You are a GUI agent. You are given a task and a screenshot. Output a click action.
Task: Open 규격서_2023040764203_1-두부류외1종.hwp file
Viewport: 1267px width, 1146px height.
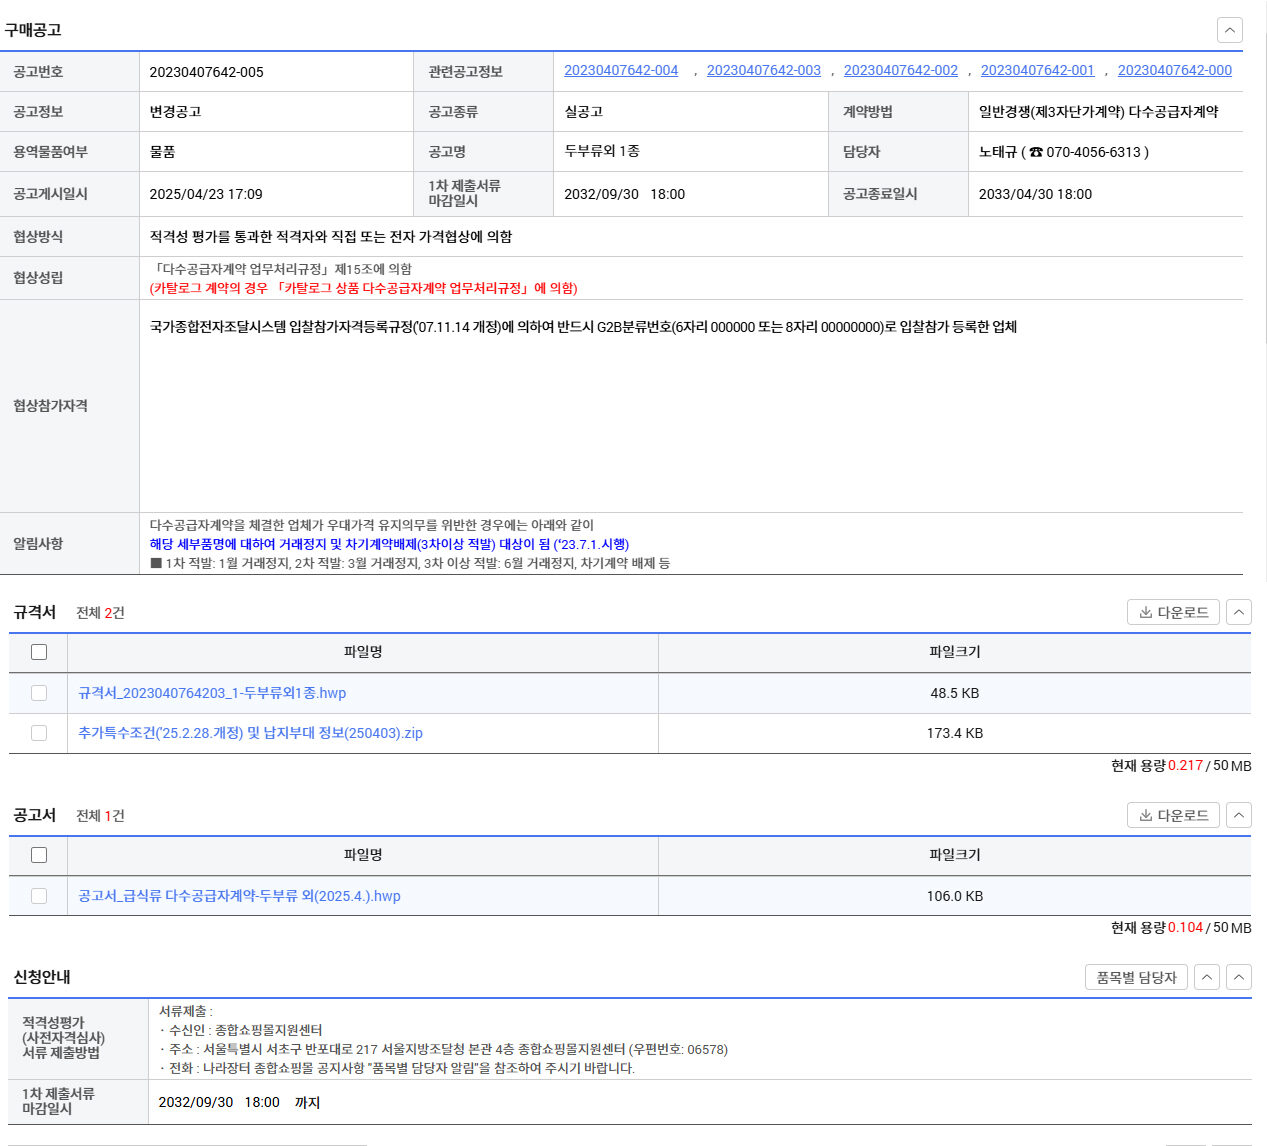pyautogui.click(x=212, y=693)
